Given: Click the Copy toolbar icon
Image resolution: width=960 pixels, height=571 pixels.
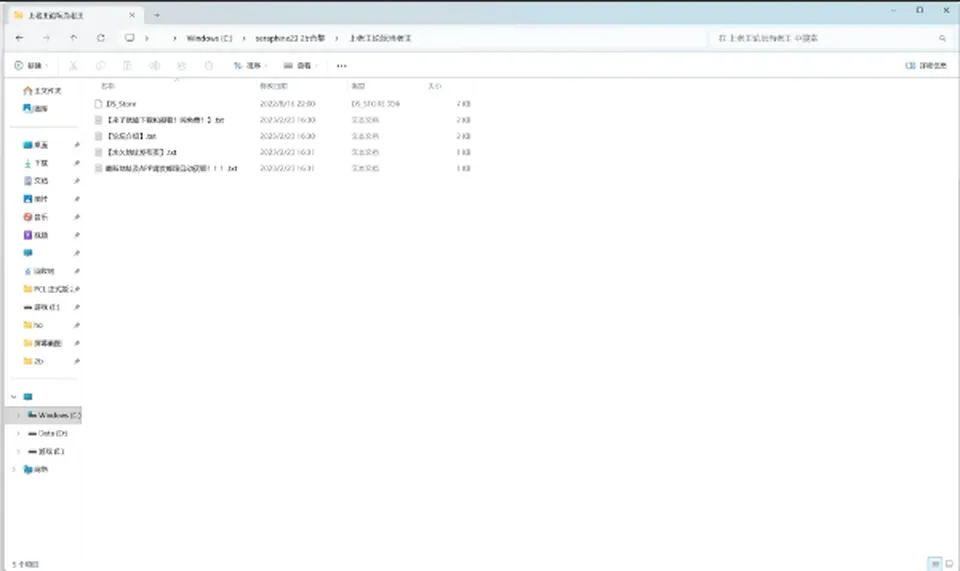Looking at the screenshot, I should tap(100, 65).
